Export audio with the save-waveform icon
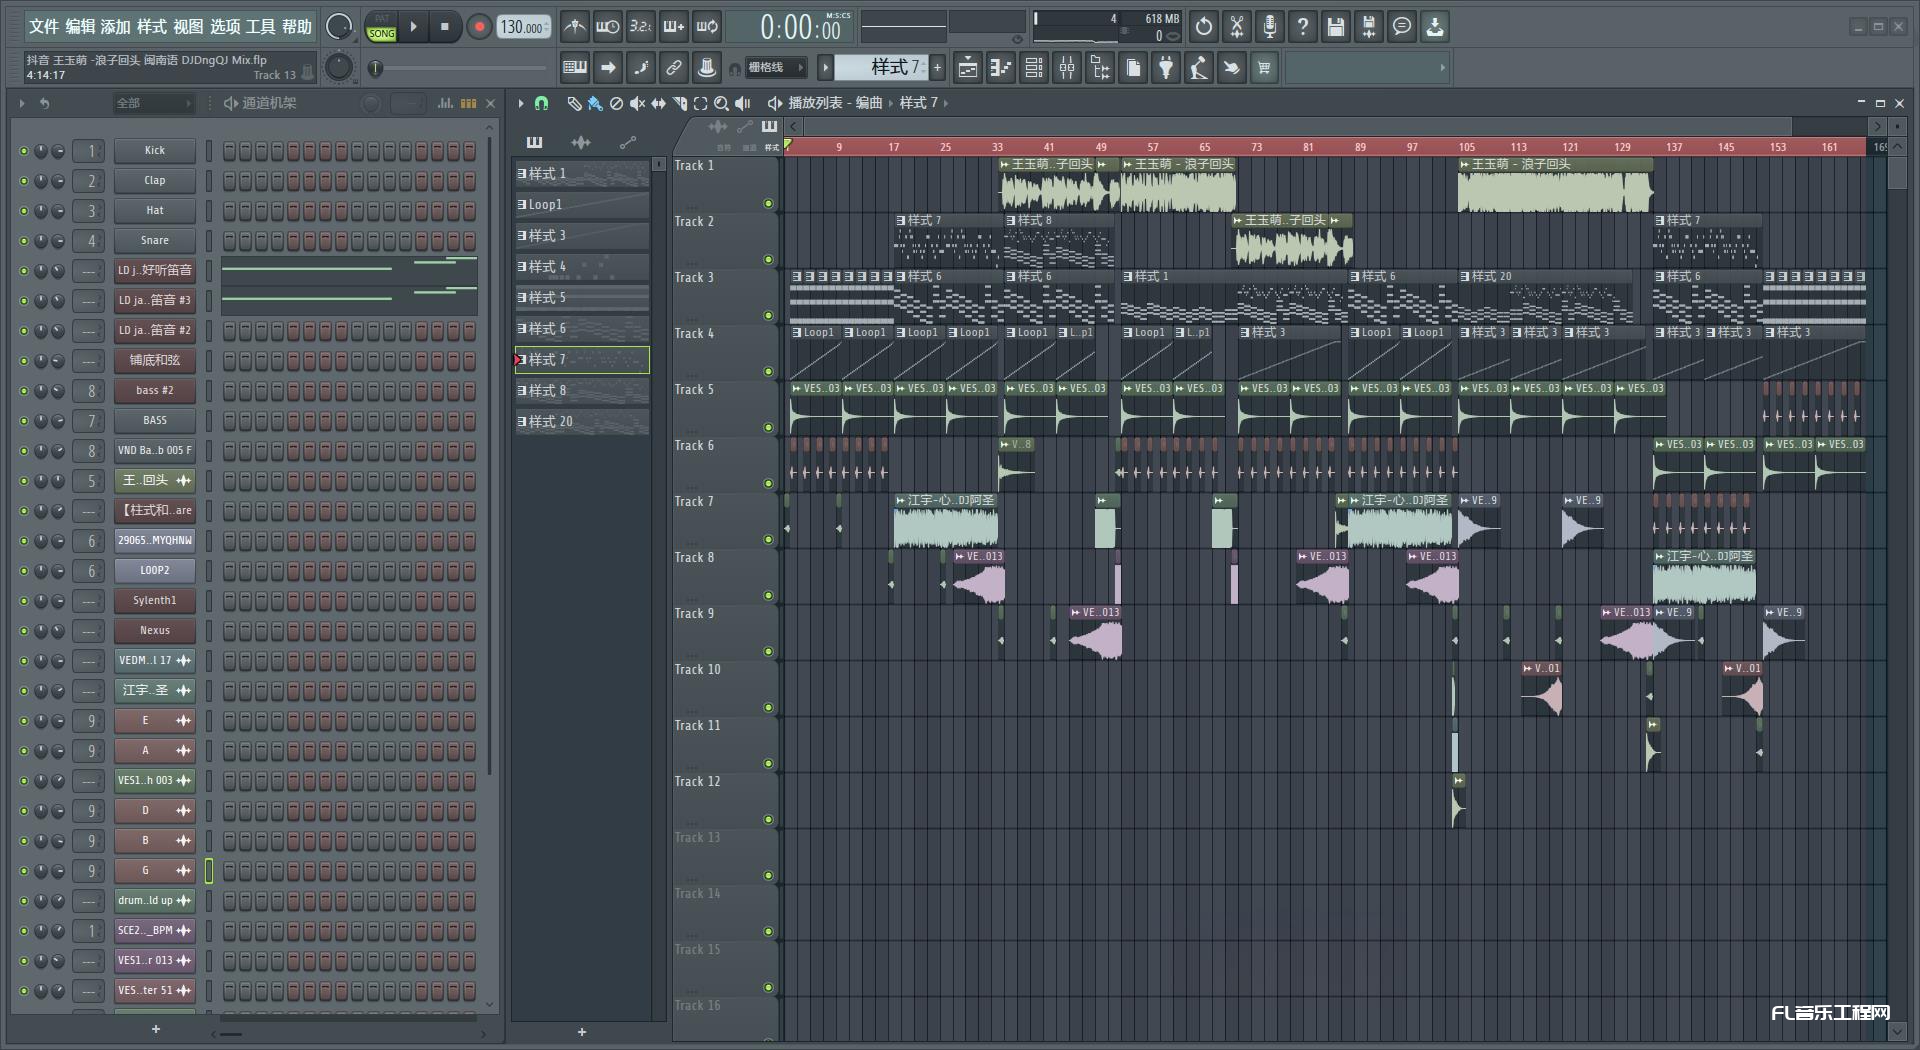The height and width of the screenshot is (1050, 1920). pos(1369,27)
